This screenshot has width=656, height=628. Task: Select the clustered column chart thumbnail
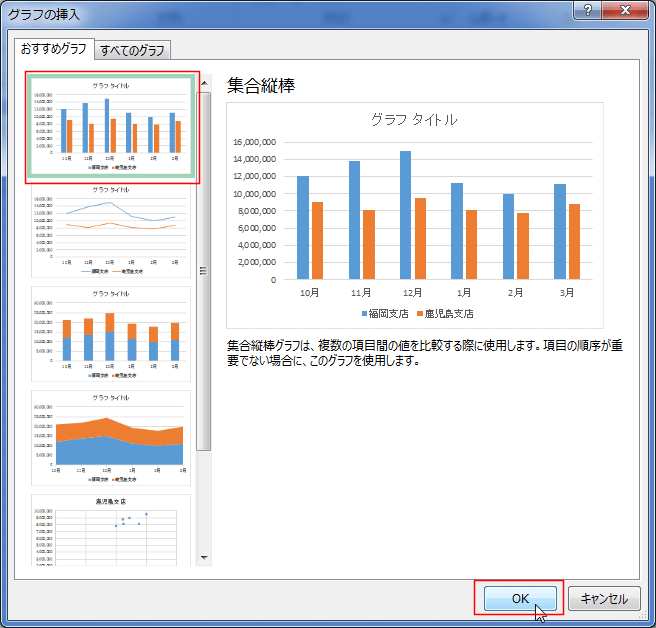point(112,126)
